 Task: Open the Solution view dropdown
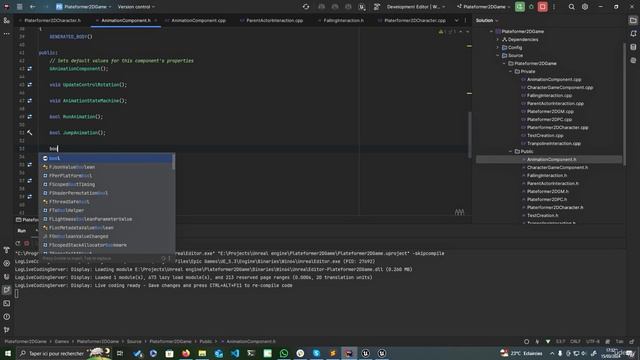487,20
